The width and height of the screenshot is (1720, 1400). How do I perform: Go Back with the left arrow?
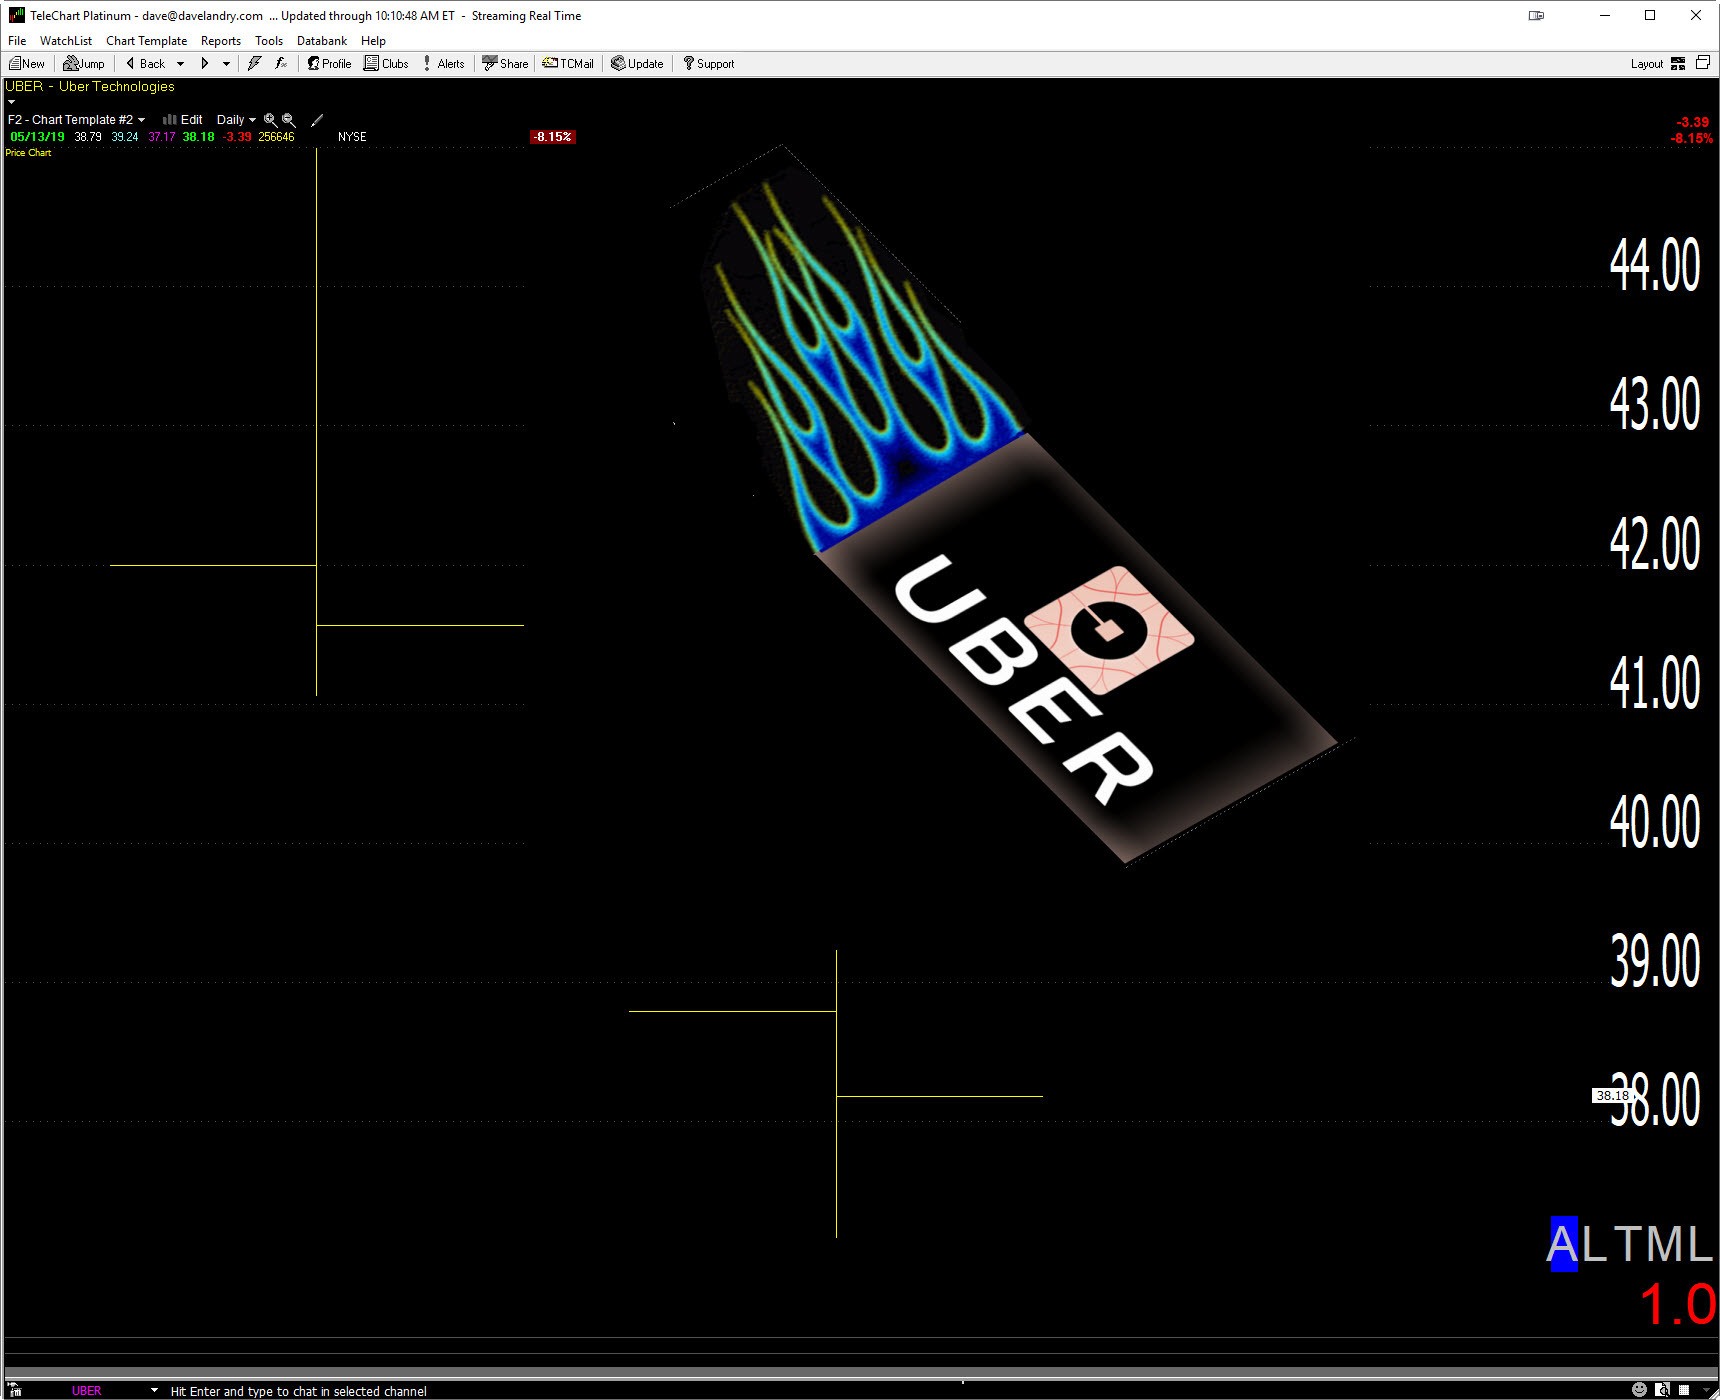(x=145, y=63)
